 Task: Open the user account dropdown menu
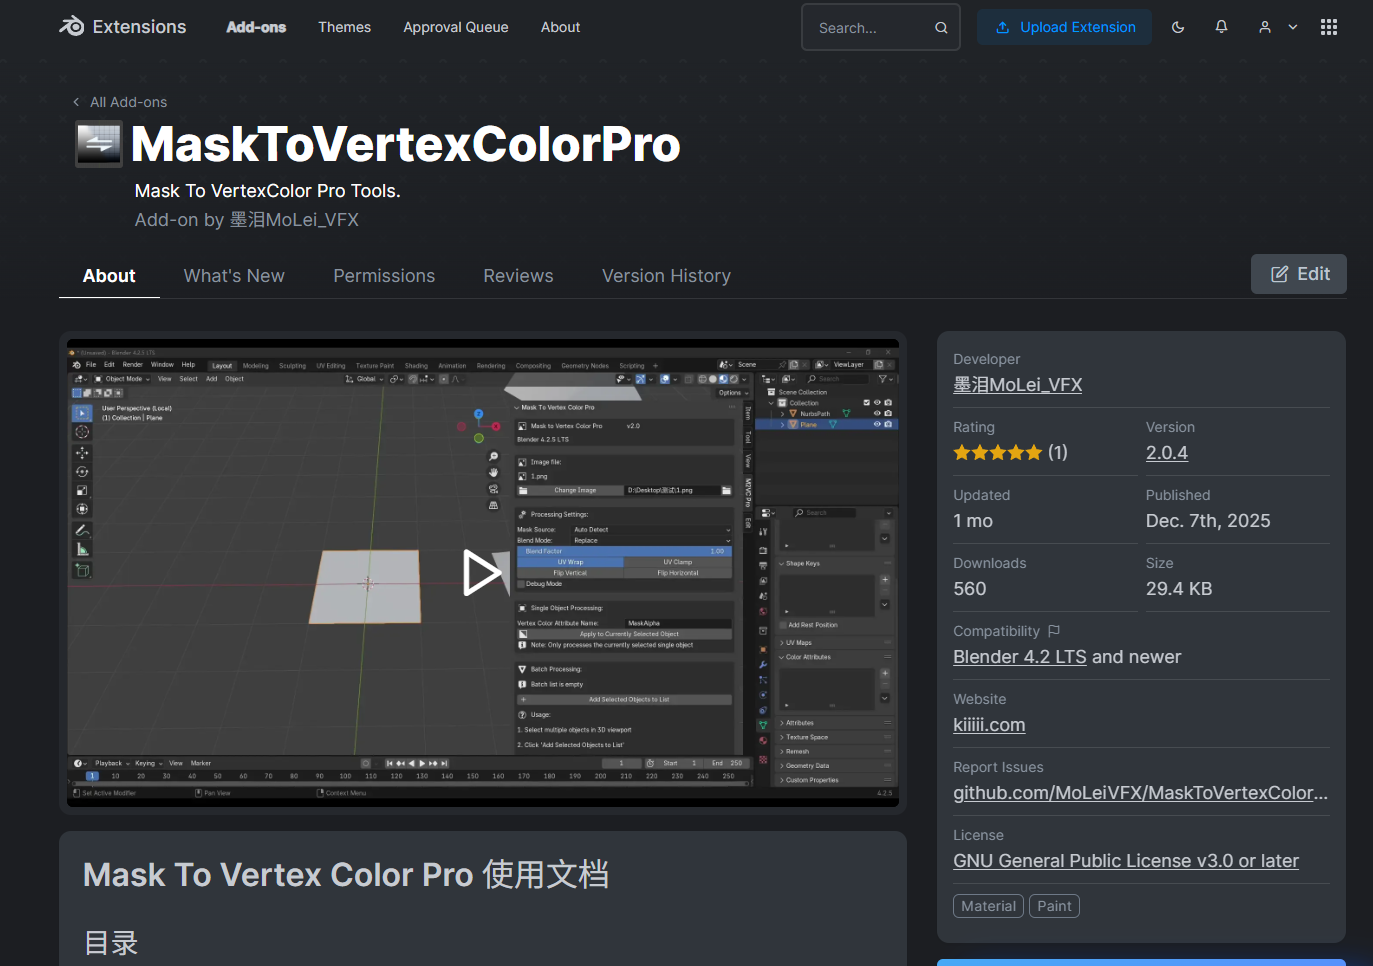[1277, 27]
